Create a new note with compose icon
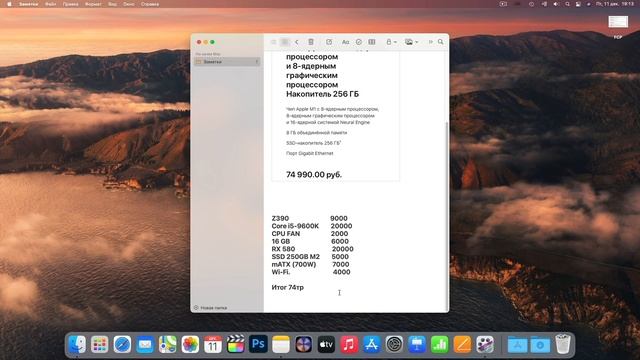 point(329,42)
